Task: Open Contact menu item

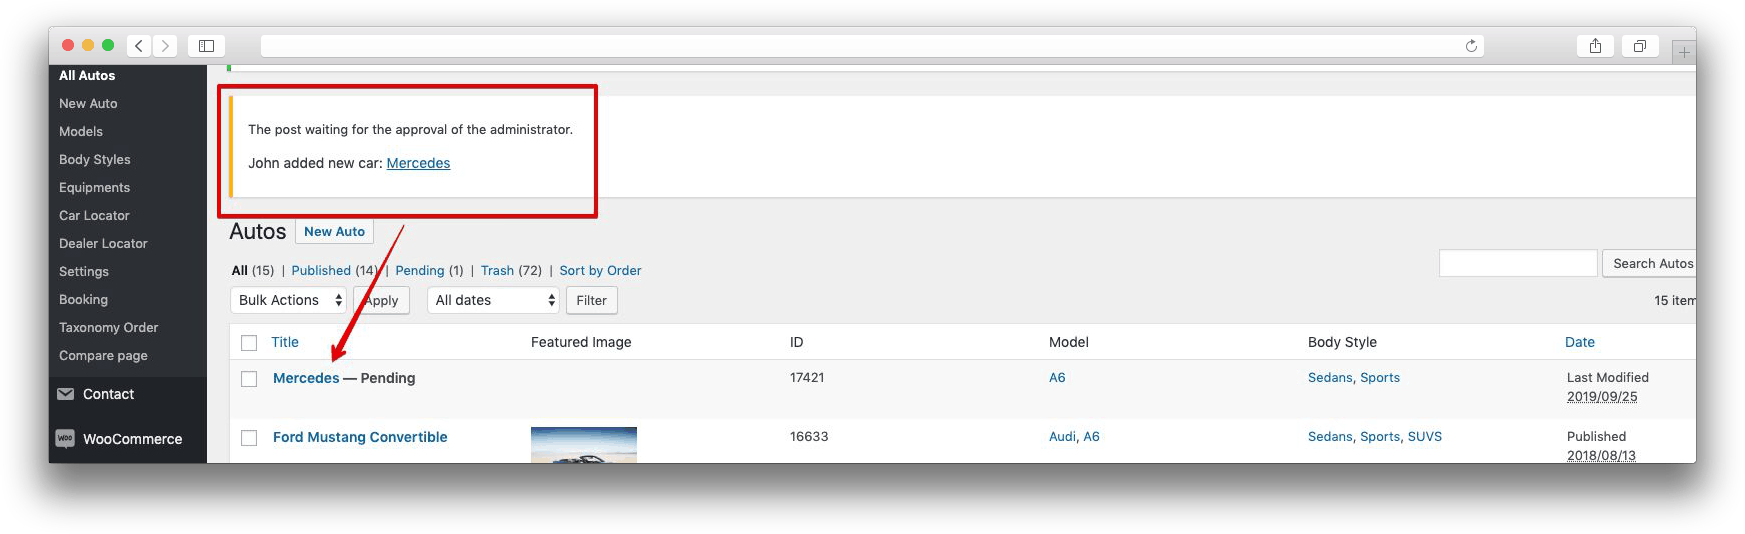Action: (108, 394)
